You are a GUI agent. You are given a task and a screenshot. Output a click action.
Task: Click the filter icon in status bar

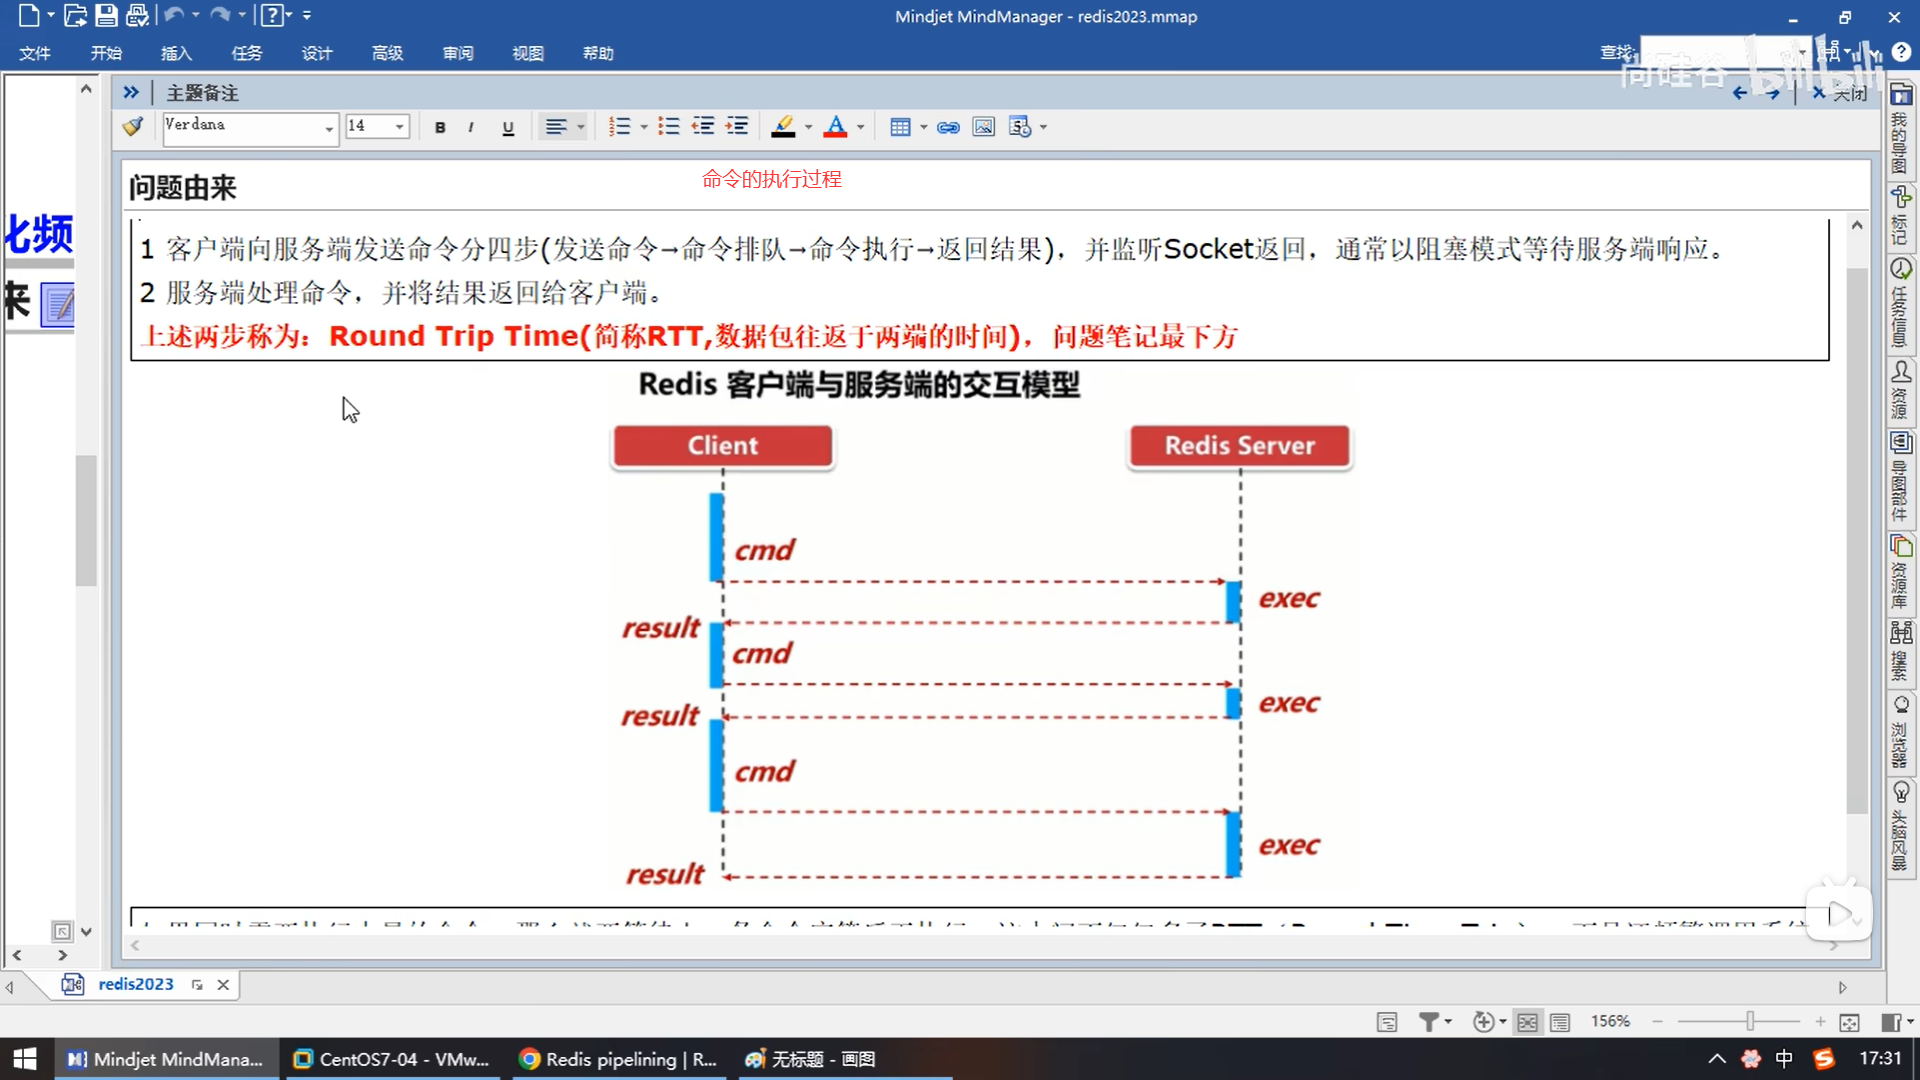coord(1429,1022)
